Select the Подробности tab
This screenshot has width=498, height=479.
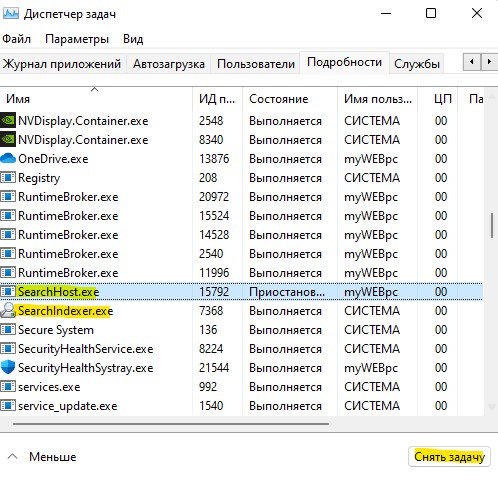point(344,62)
